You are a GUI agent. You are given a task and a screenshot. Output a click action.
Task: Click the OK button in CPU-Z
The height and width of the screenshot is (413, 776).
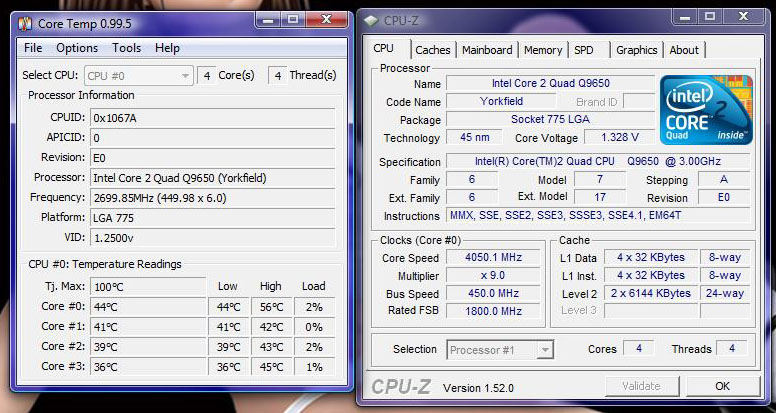723,386
